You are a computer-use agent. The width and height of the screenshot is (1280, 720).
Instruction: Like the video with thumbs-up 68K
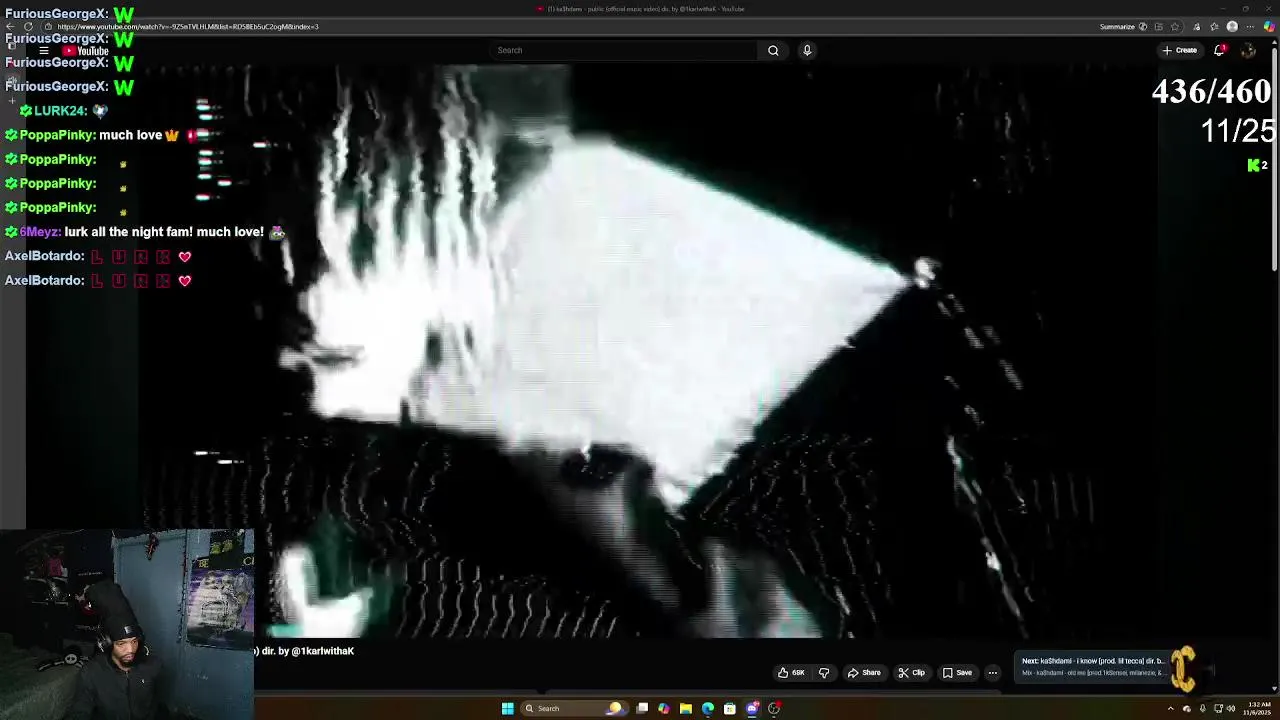[x=791, y=673]
